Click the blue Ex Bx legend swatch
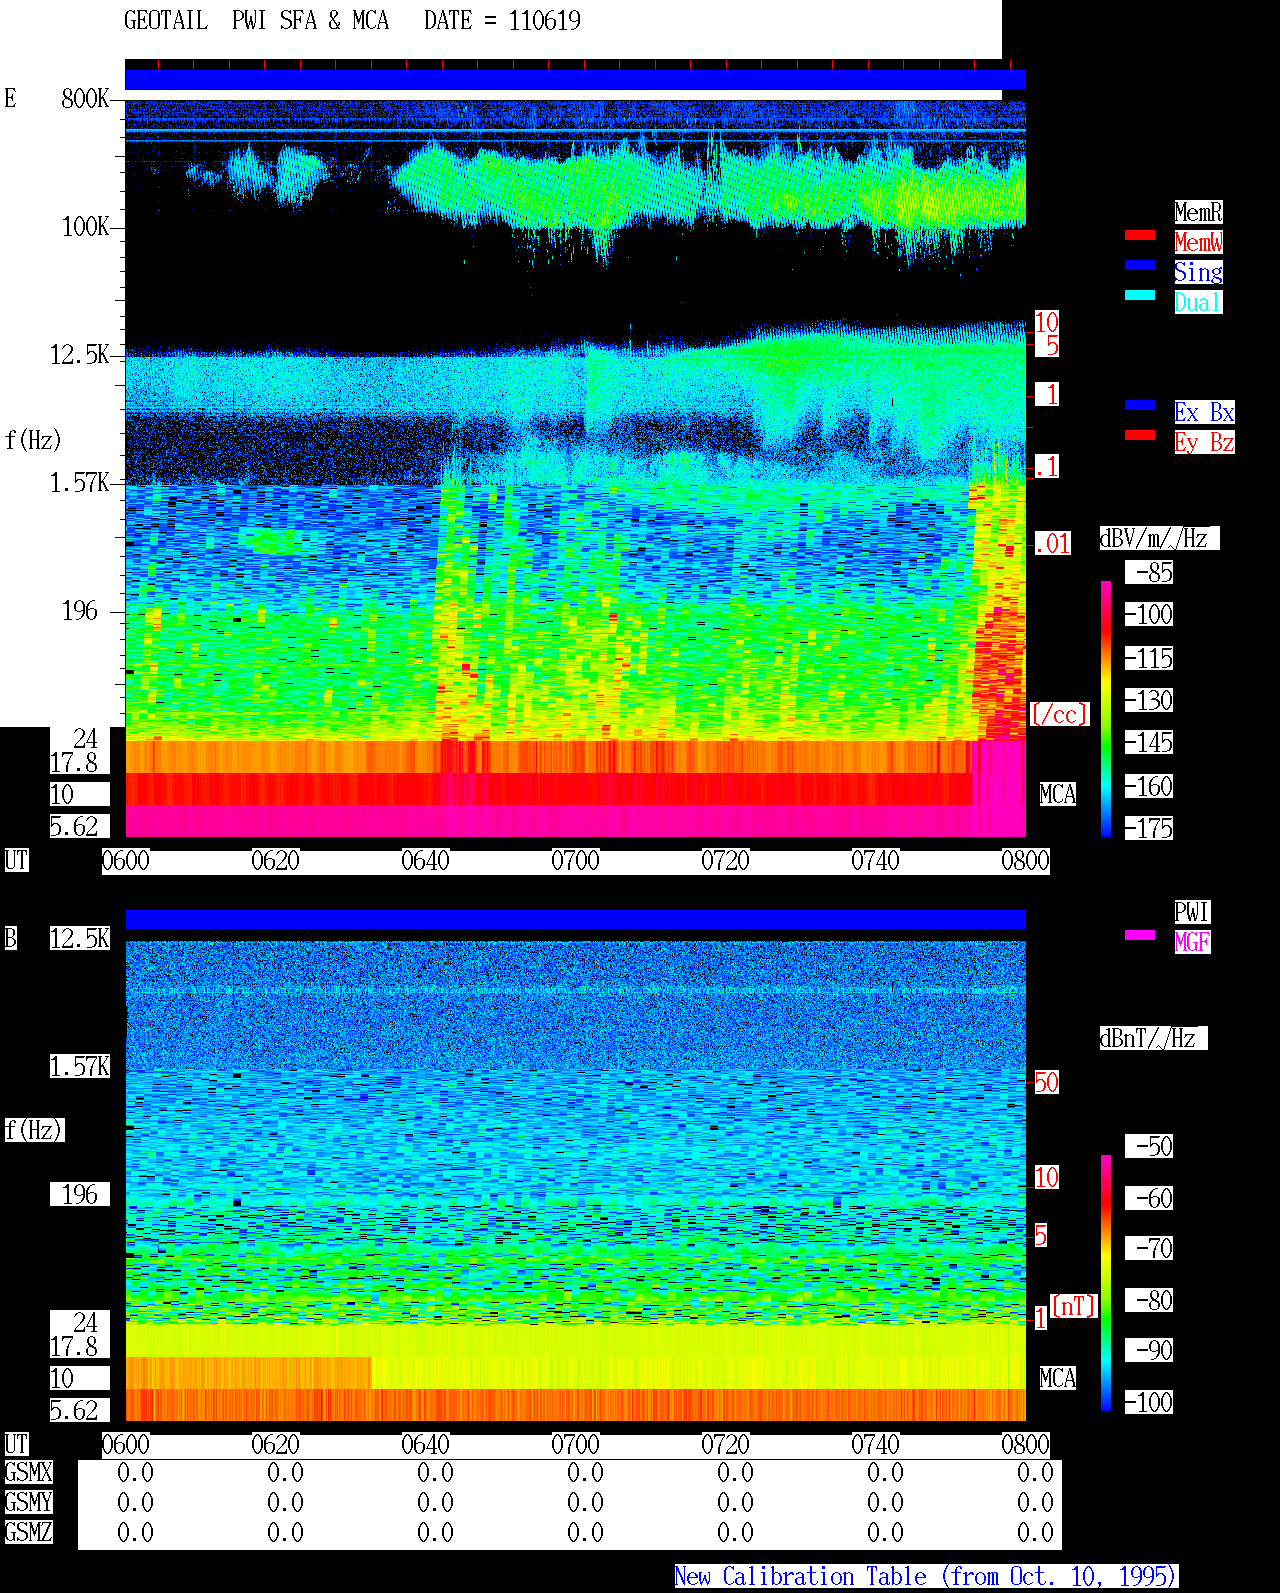The width and height of the screenshot is (1280, 1593). 1140,405
